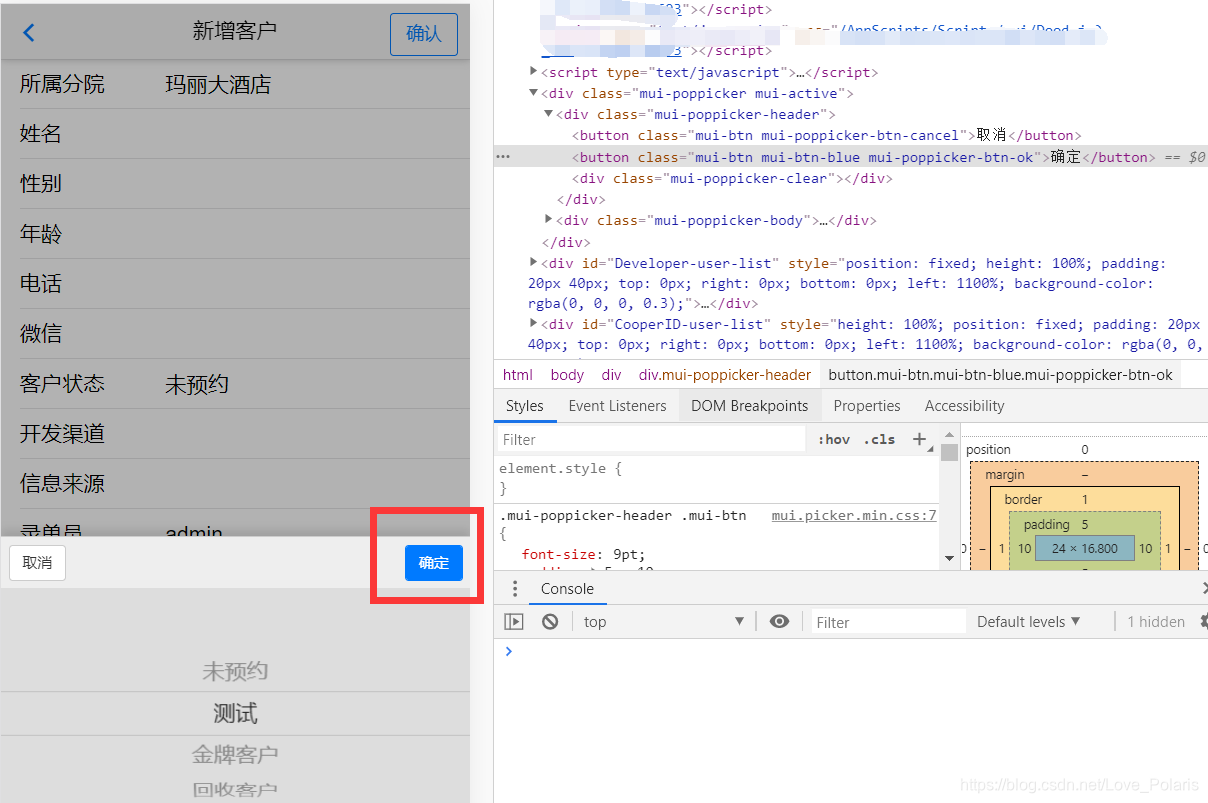Click the element.style rule block
This screenshot has width=1208, height=803.
click(716, 478)
